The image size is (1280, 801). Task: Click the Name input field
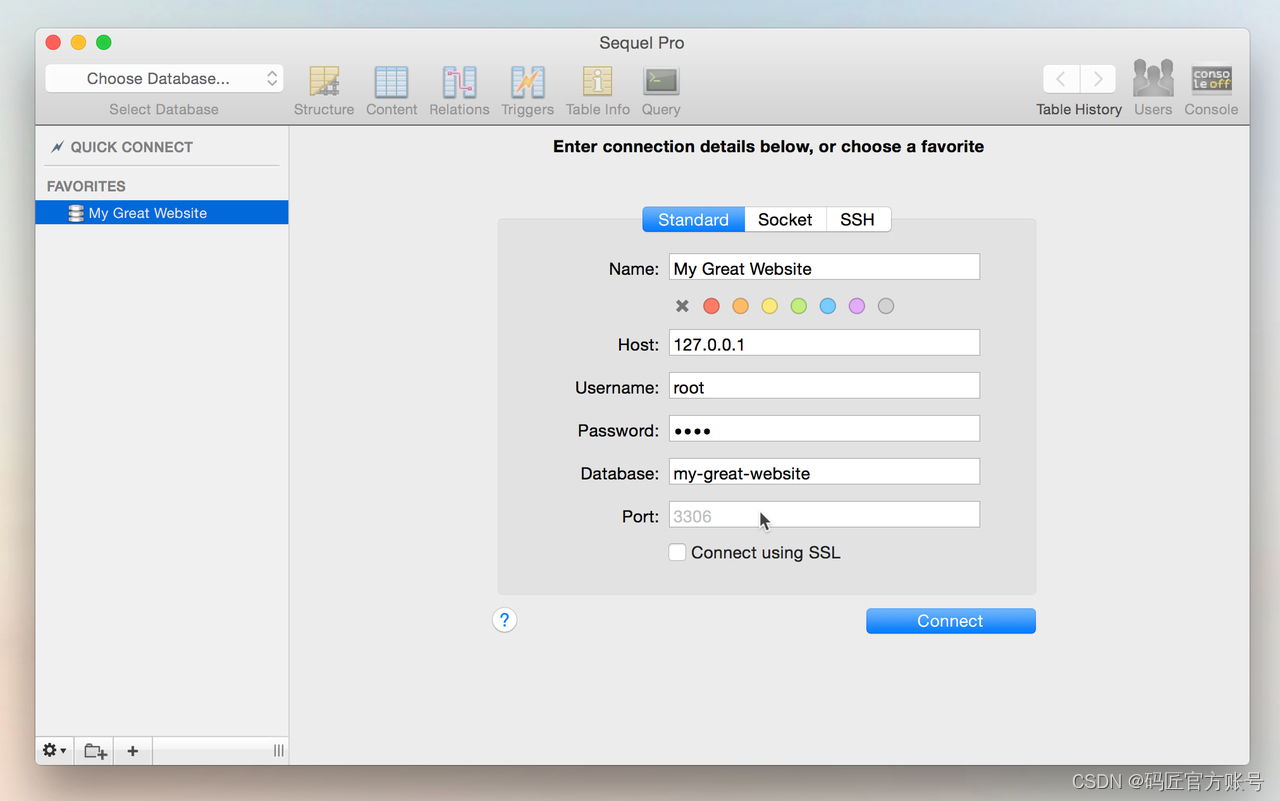[824, 267]
